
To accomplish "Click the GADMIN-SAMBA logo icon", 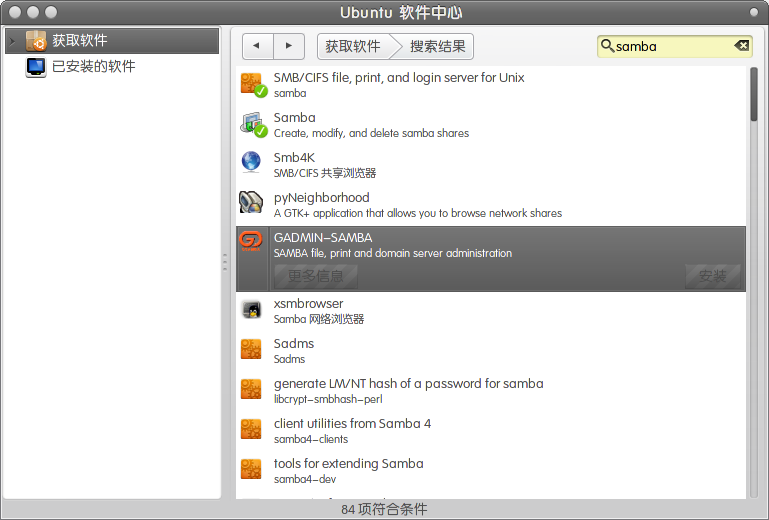I will pyautogui.click(x=251, y=240).
